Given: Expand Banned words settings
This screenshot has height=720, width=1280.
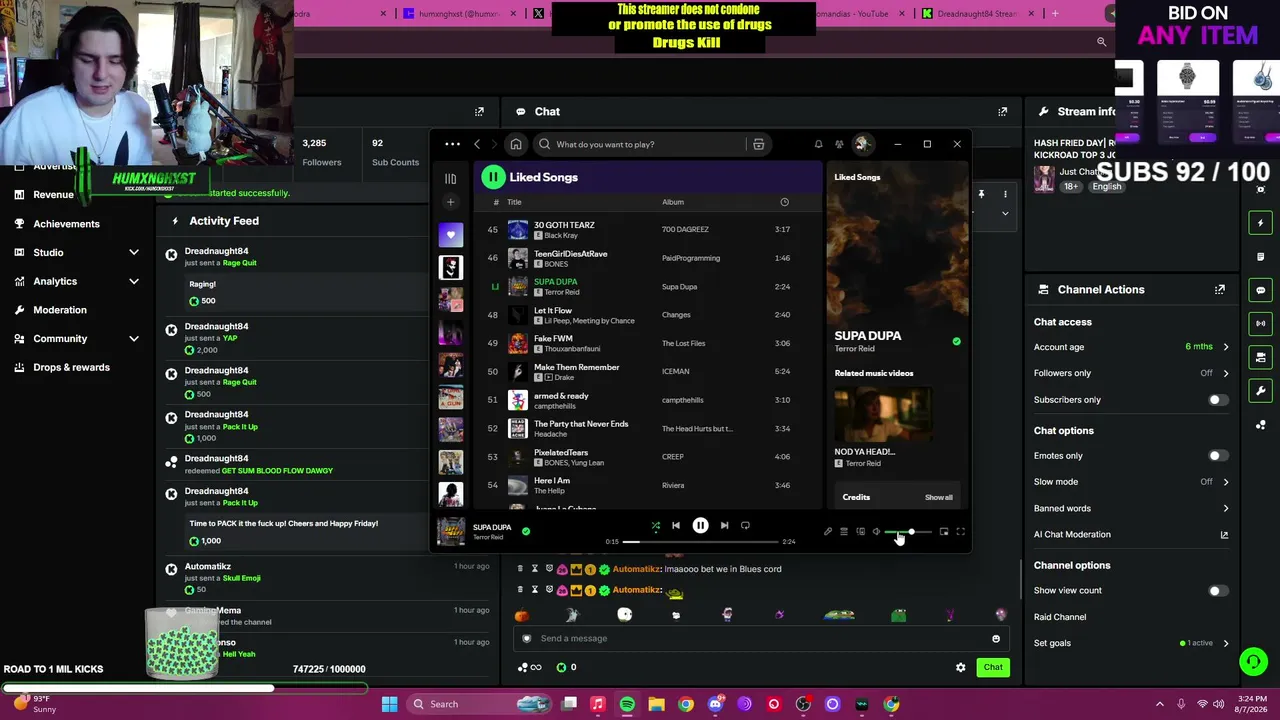Looking at the screenshot, I should [1226, 508].
